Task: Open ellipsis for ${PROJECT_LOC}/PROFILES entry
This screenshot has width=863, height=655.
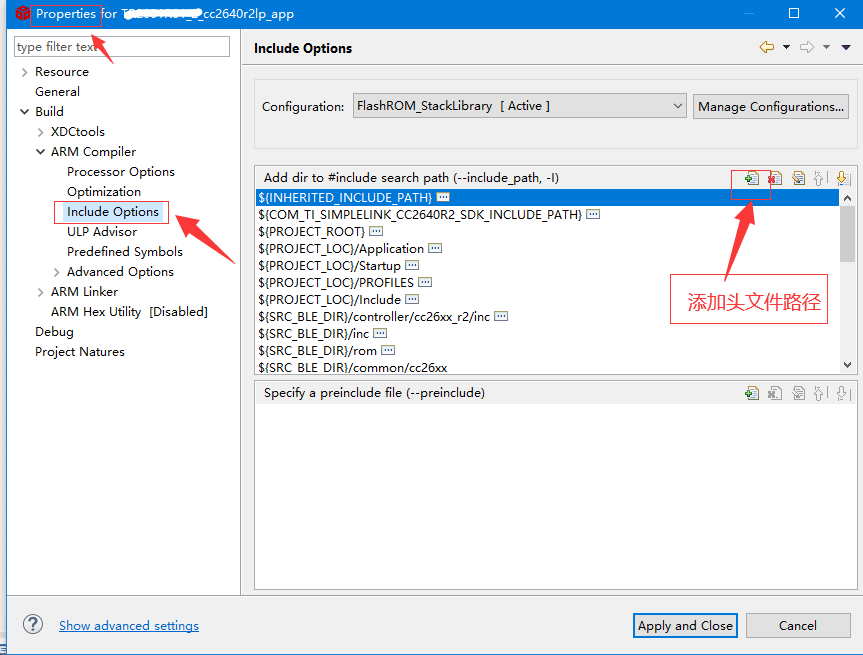Action: (x=425, y=282)
